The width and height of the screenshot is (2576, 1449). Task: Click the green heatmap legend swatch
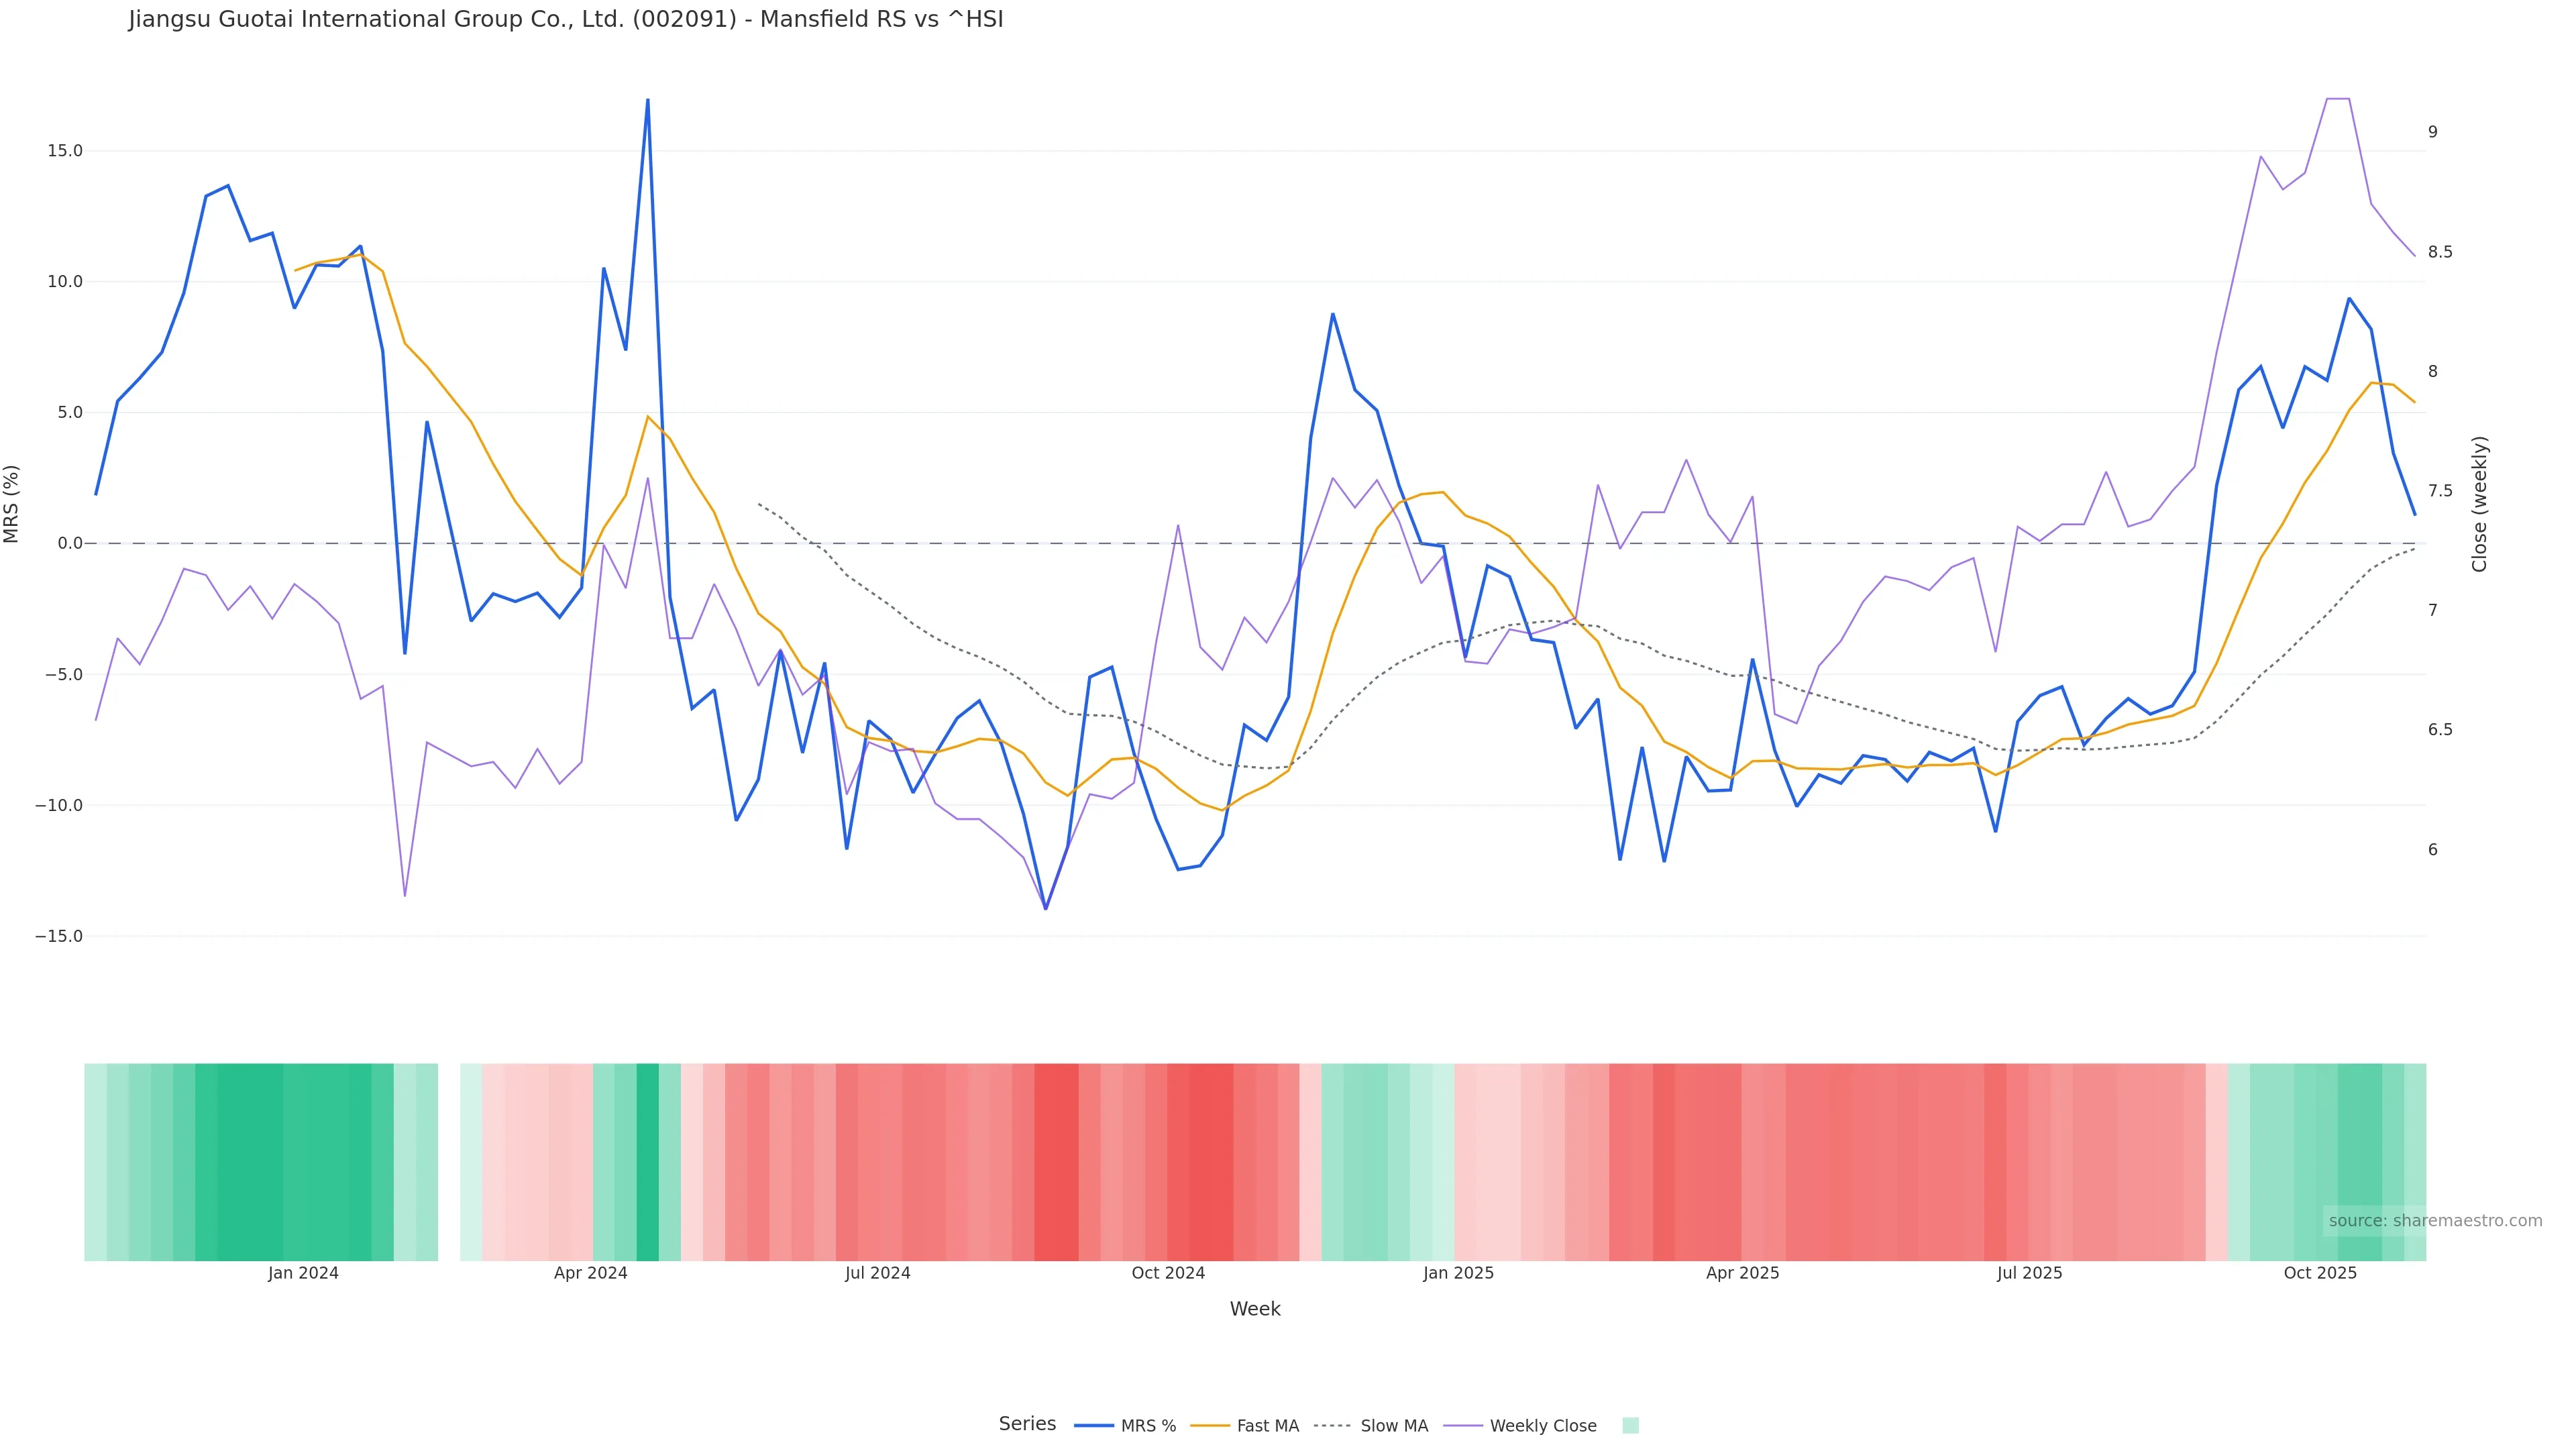coord(1630,1426)
